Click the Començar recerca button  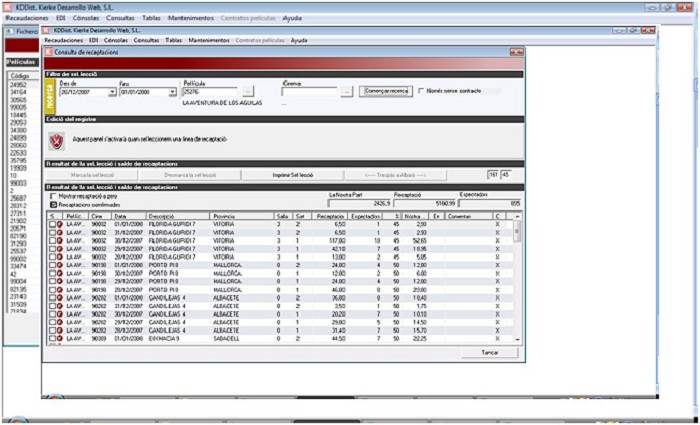coord(386,91)
